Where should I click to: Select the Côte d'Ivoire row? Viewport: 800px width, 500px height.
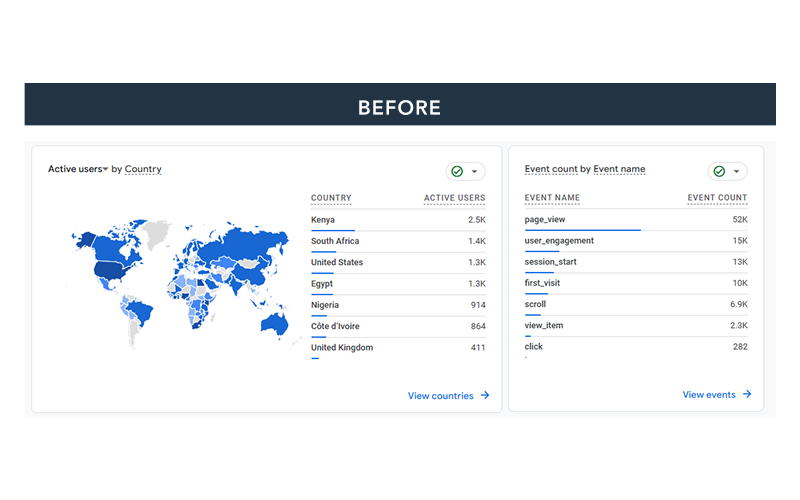click(398, 327)
